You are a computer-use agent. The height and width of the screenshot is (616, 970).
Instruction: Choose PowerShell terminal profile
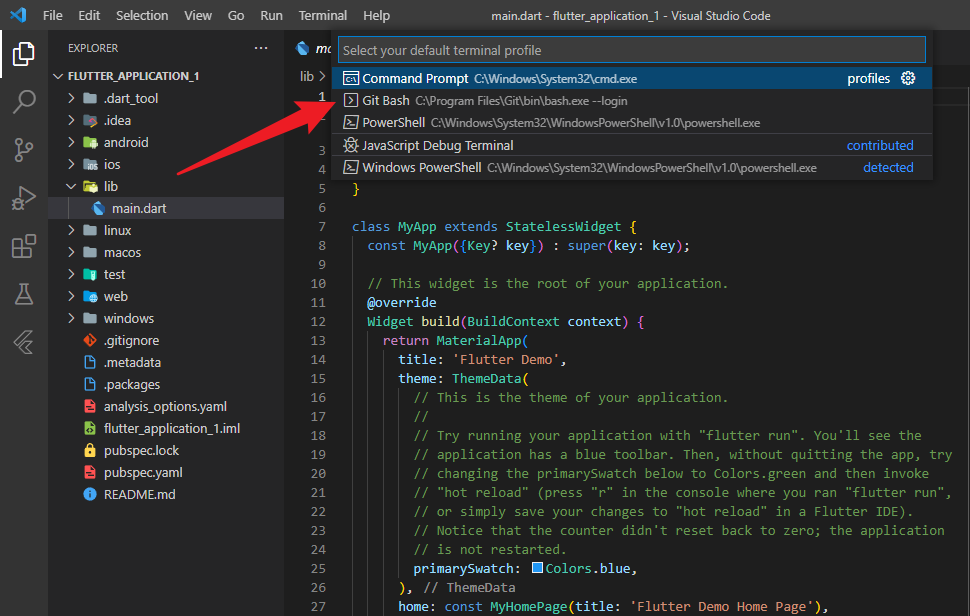[x=632, y=122]
